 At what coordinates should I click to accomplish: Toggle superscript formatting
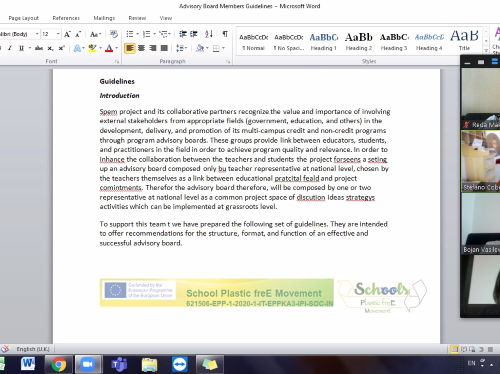pyautogui.click(x=61, y=48)
